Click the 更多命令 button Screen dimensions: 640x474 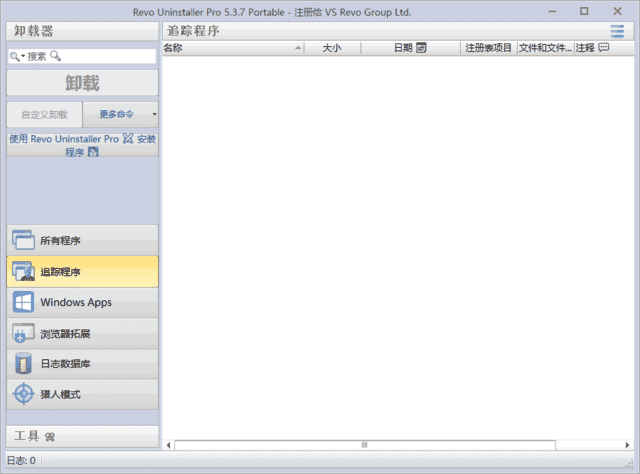tap(116, 114)
